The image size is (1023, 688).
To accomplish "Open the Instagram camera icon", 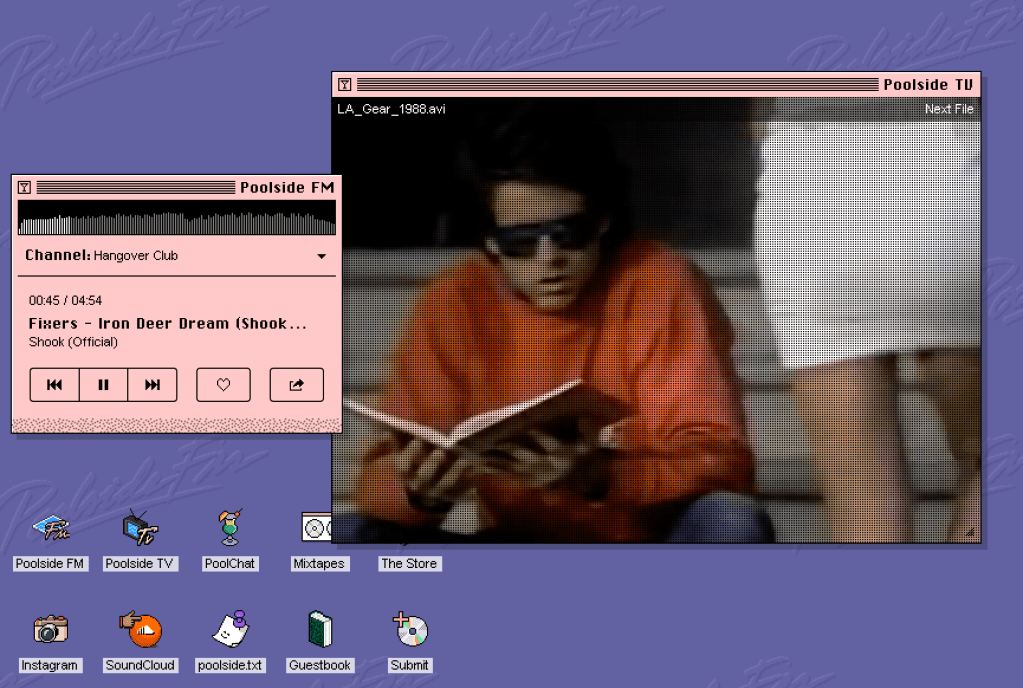I will 50,629.
